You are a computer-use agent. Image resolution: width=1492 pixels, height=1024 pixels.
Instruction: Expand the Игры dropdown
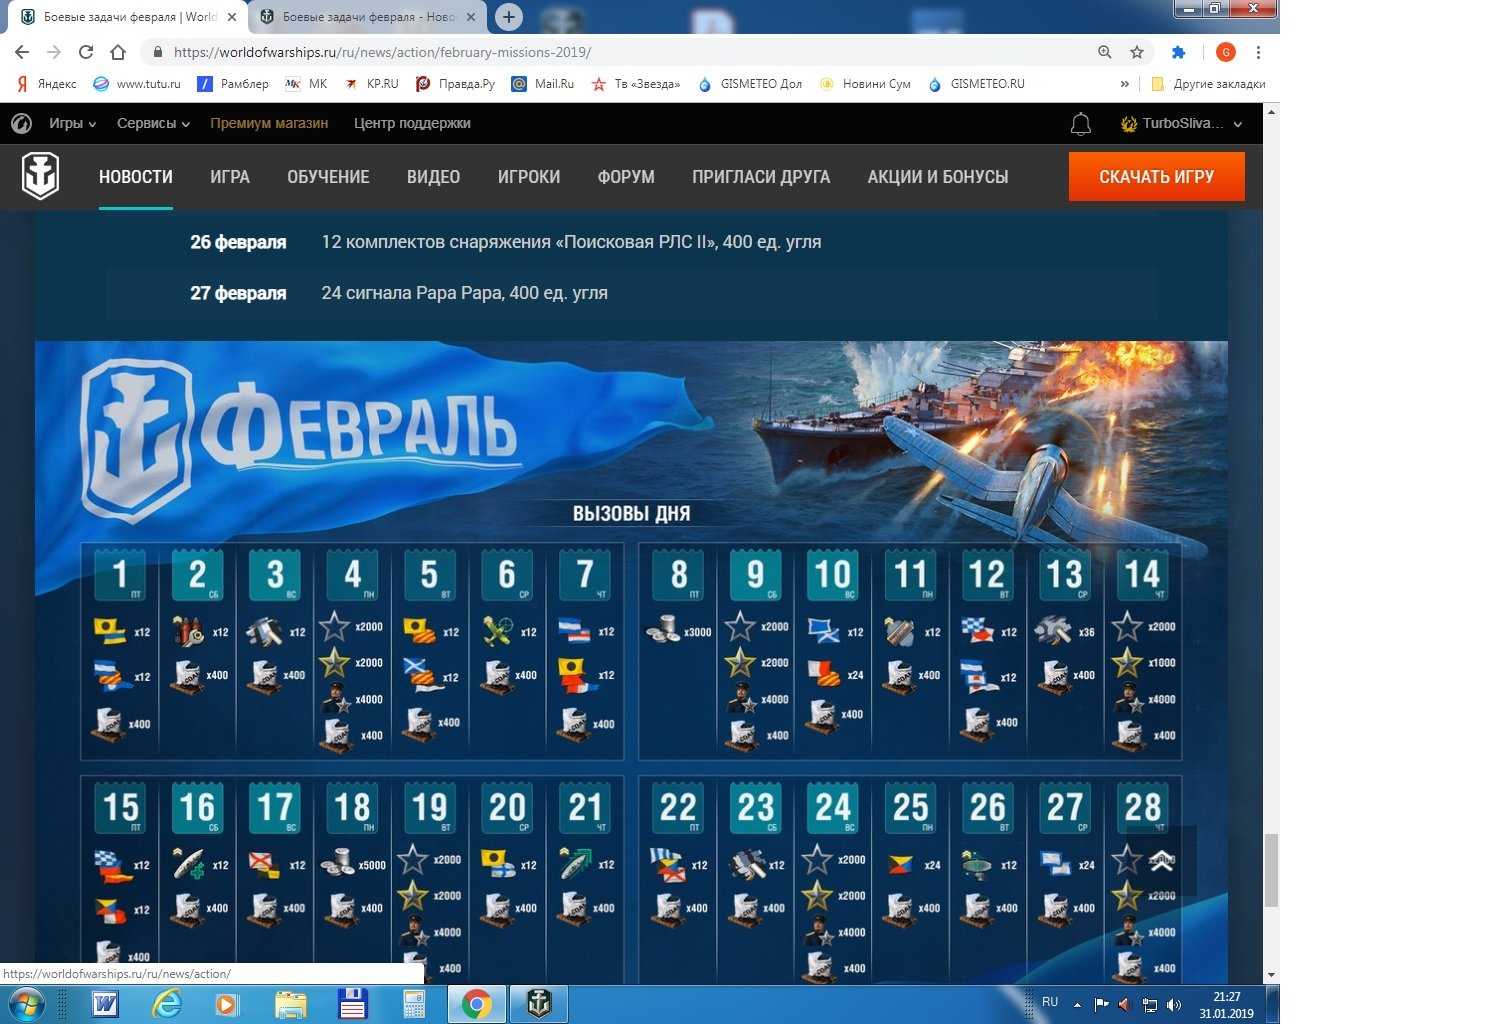coord(72,123)
